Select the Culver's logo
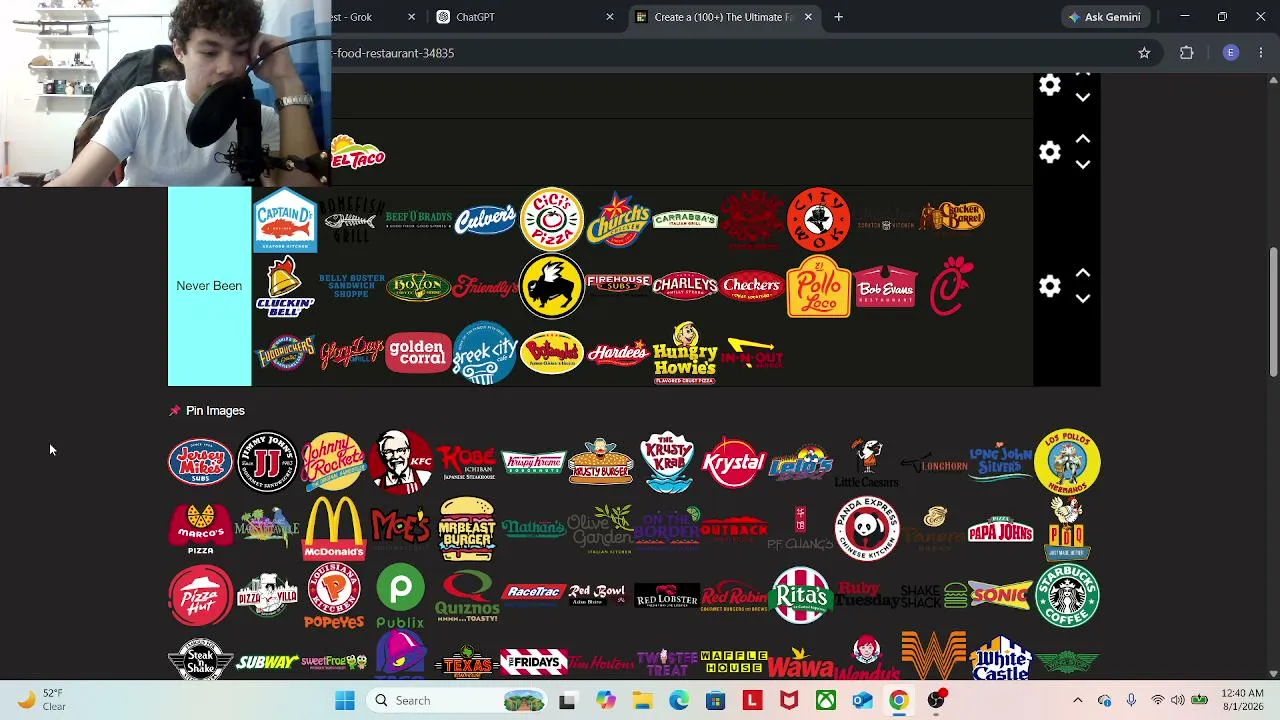Screen dimensions: 1280x720 [485, 219]
